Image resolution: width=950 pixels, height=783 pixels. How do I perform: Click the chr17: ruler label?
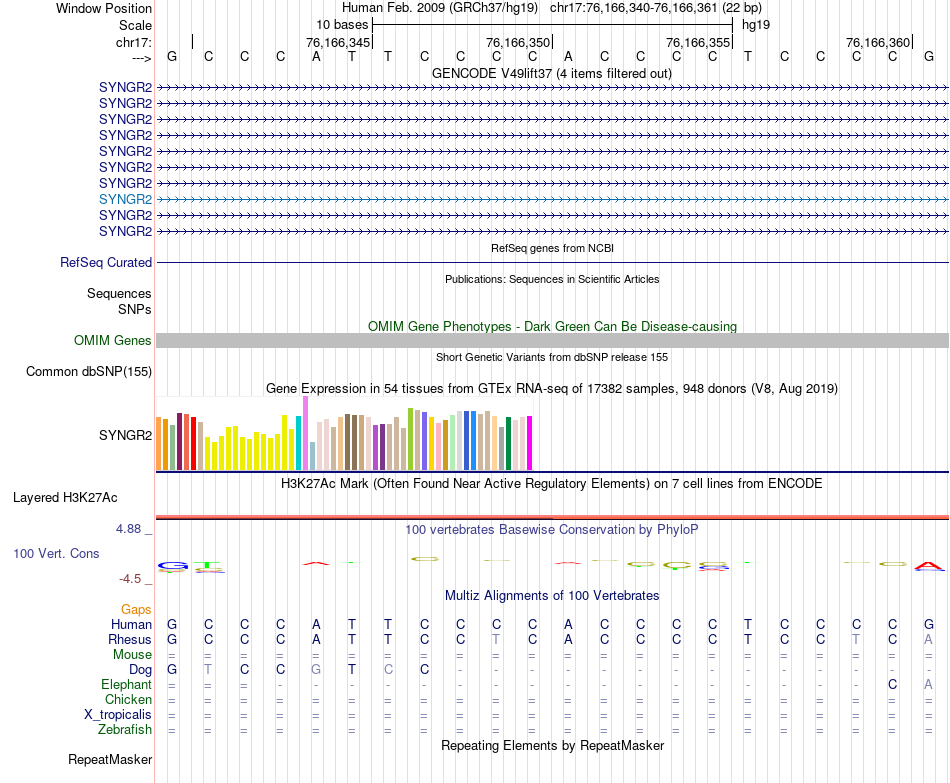click(134, 42)
